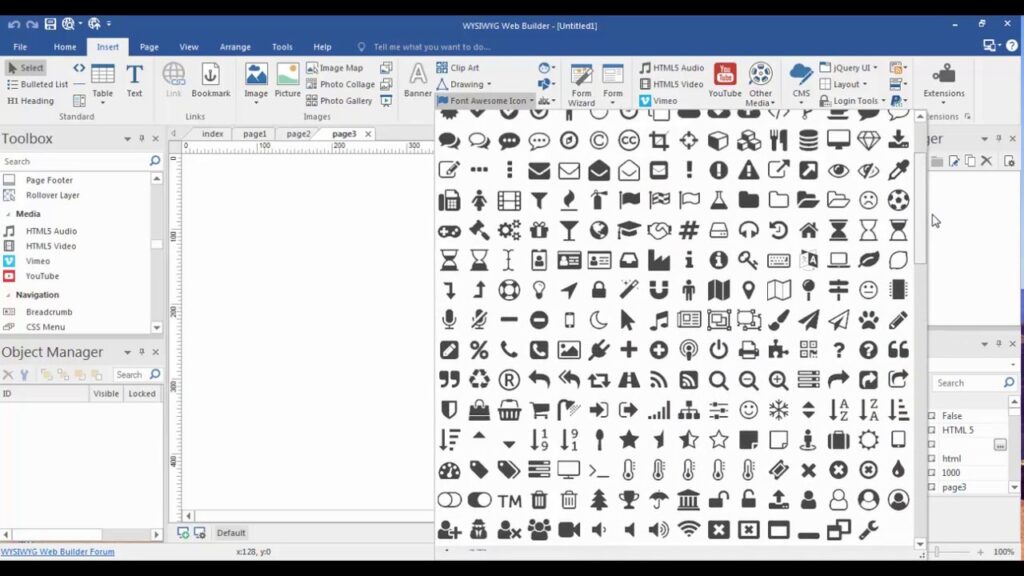Viewport: 1024px width, 576px height.
Task: Insert a Photo Gallery
Action: coord(339,101)
